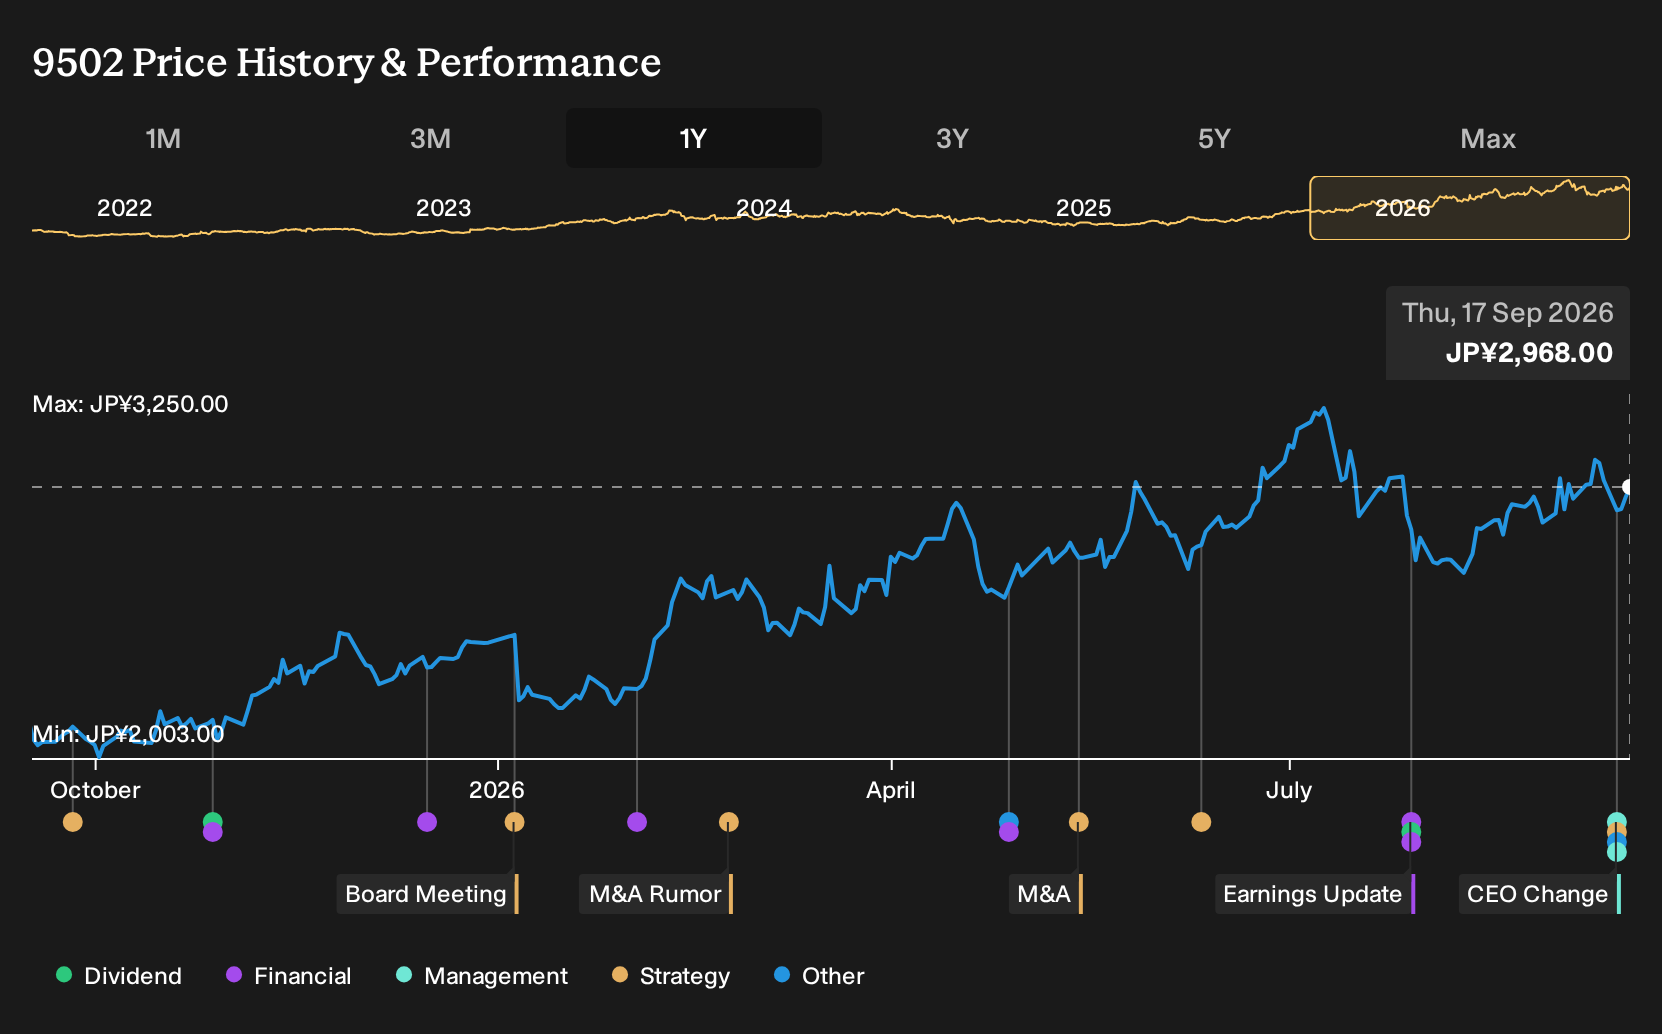Jump to 2023 on the overview timeline
Screen dimensions: 1662x1034
click(444, 208)
